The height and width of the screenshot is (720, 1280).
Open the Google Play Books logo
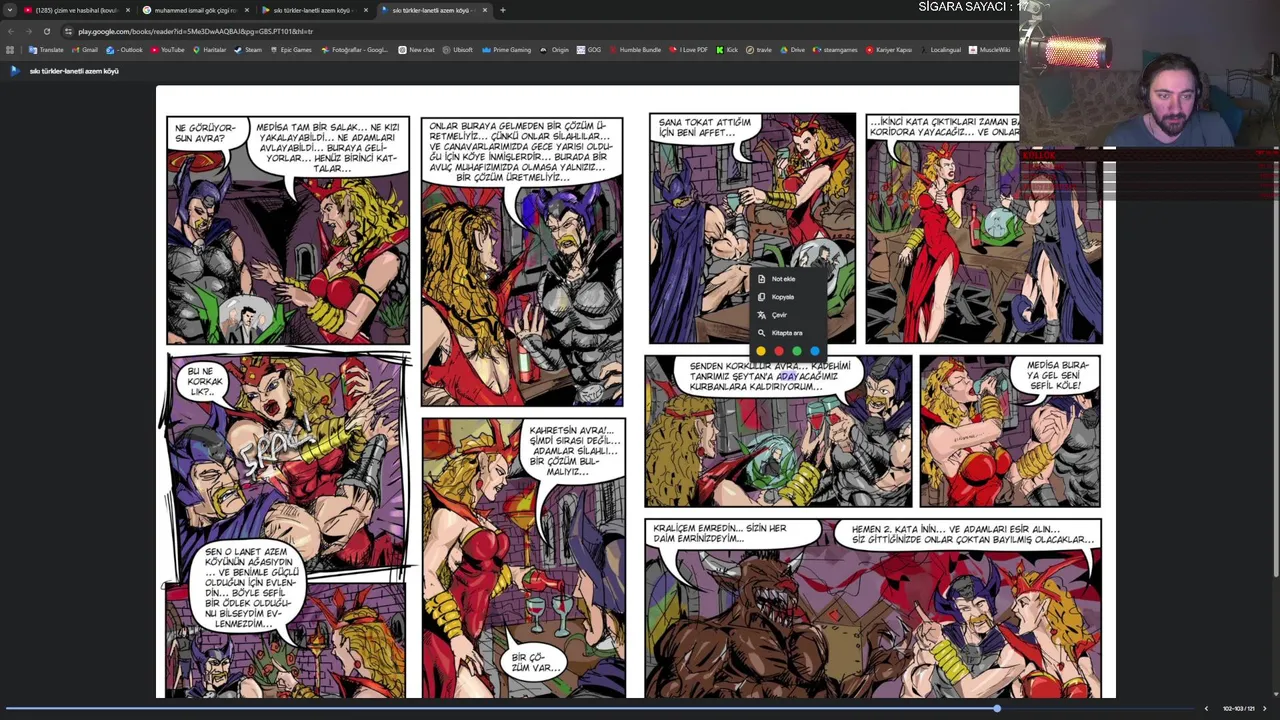(14, 71)
